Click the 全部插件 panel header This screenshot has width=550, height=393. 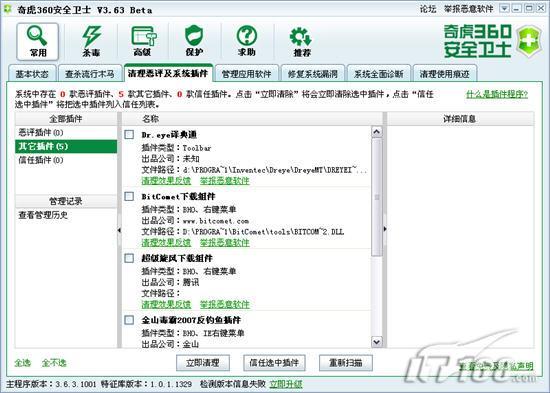click(x=66, y=119)
